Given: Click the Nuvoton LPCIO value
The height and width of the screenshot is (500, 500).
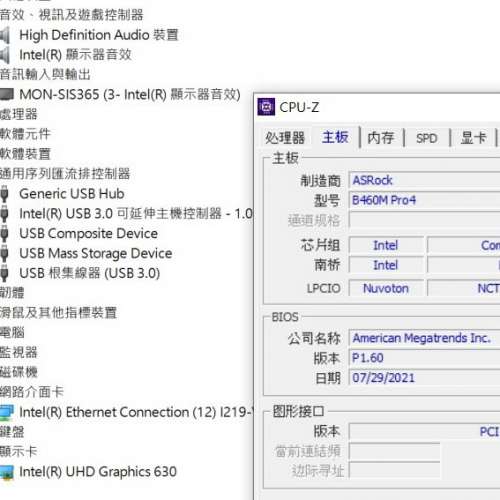Looking at the screenshot, I should coord(386,288).
